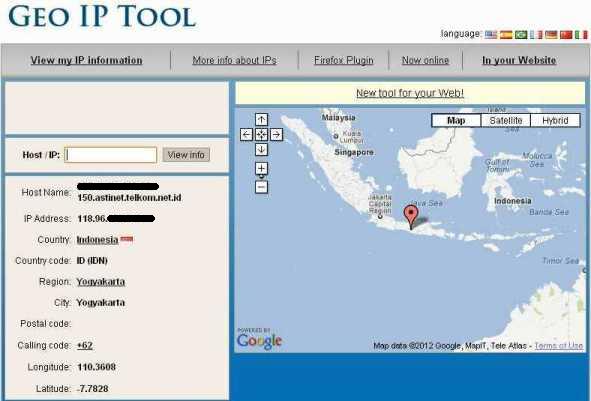Open the Google logo on the map
The image size is (591, 401).
pyautogui.click(x=259, y=341)
